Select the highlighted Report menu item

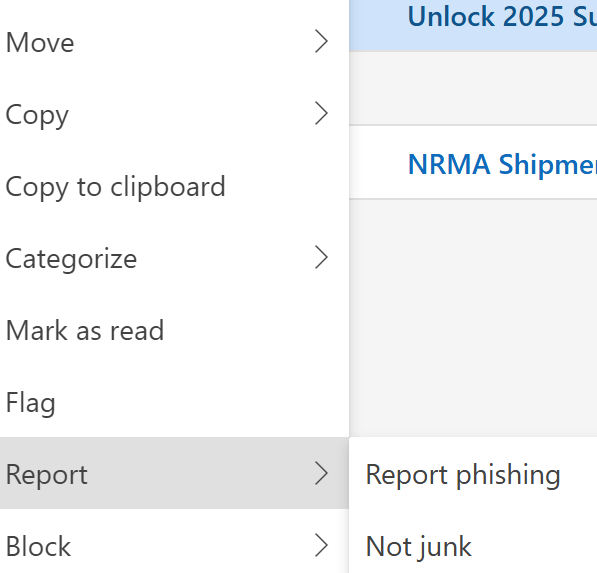[x=174, y=473]
